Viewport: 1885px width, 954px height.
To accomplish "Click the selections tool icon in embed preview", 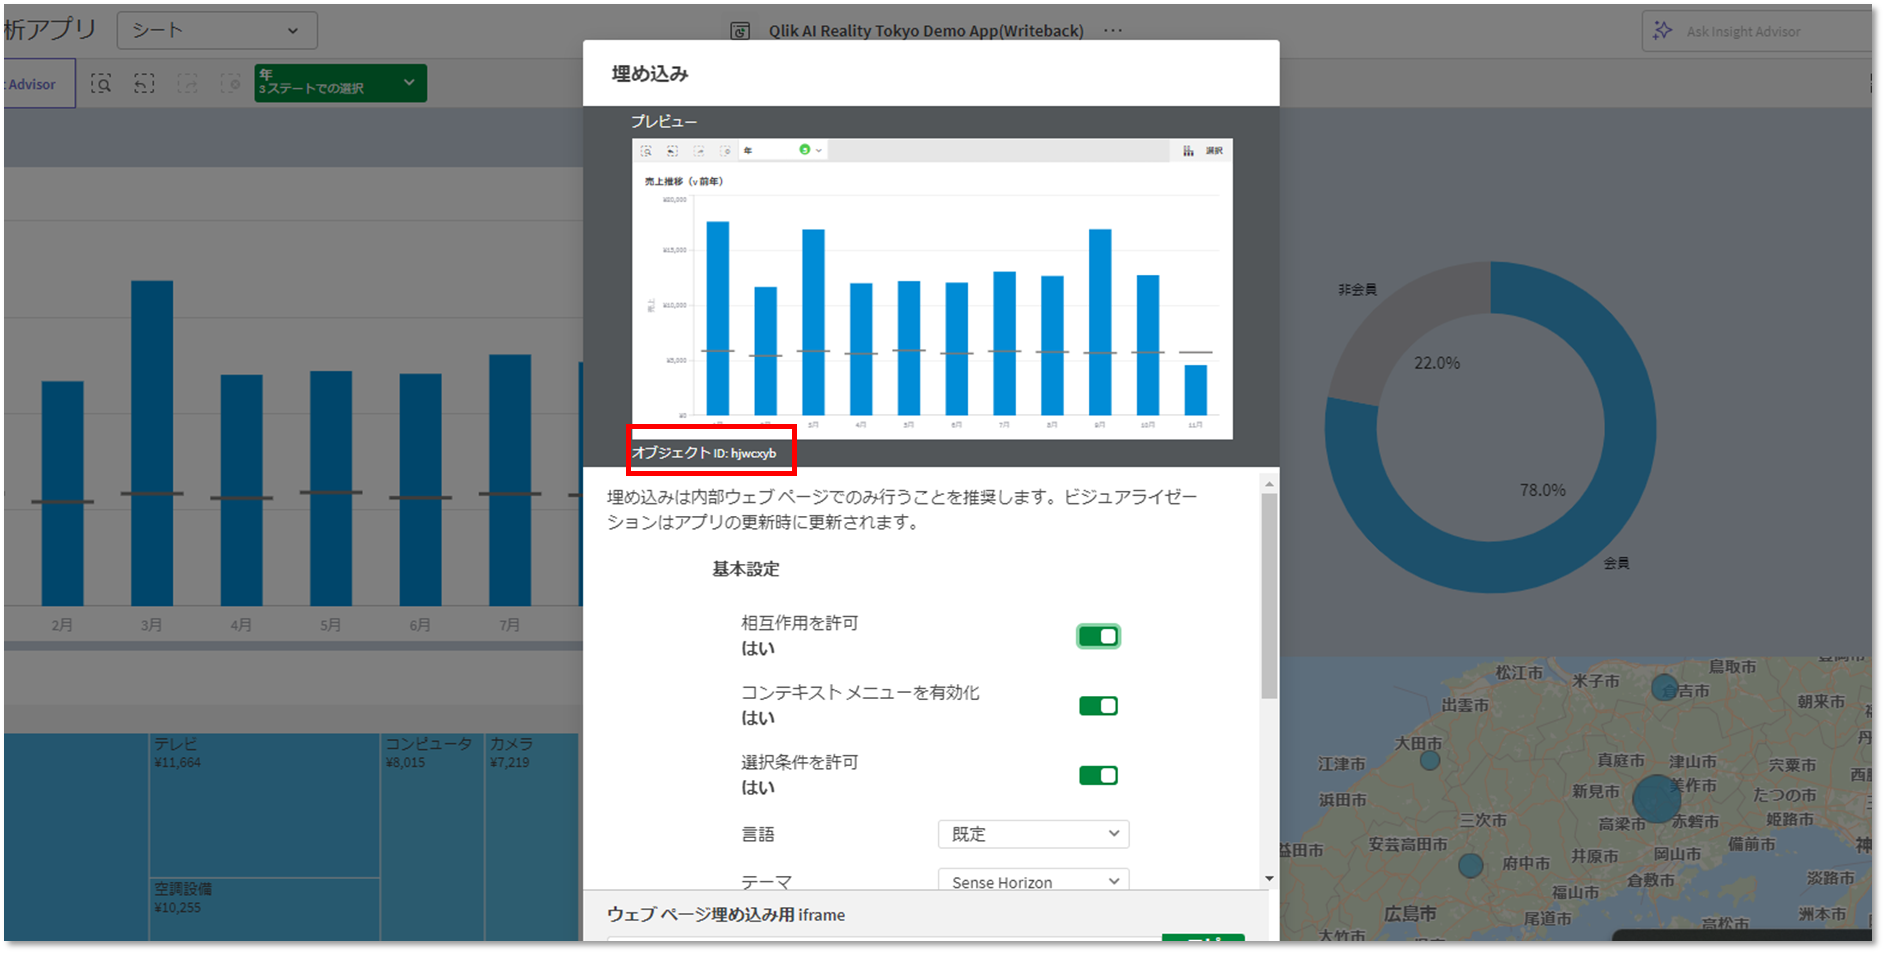I will (x=1188, y=151).
